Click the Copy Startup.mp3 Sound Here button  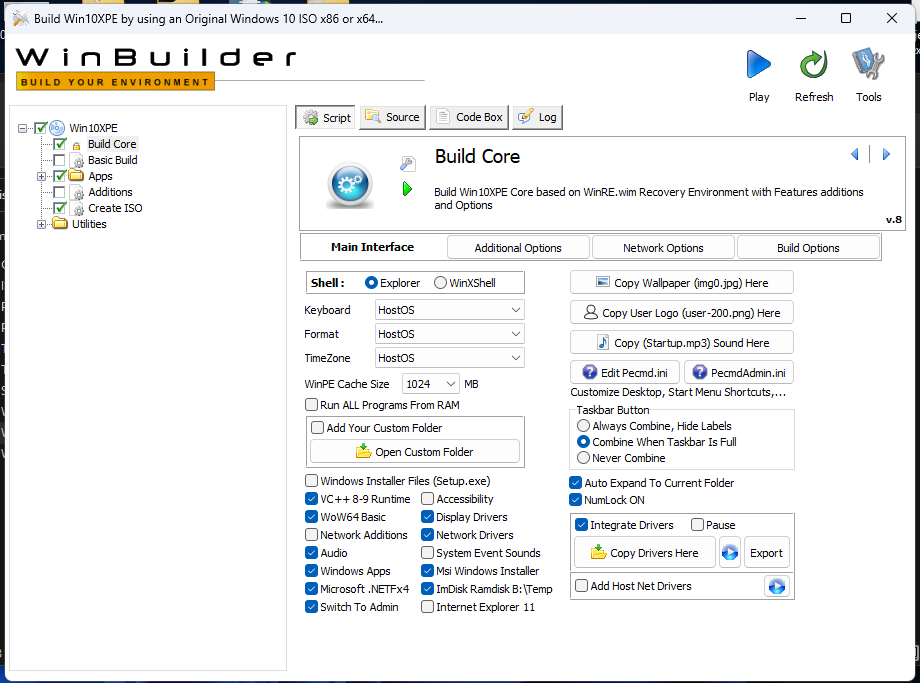[682, 342]
